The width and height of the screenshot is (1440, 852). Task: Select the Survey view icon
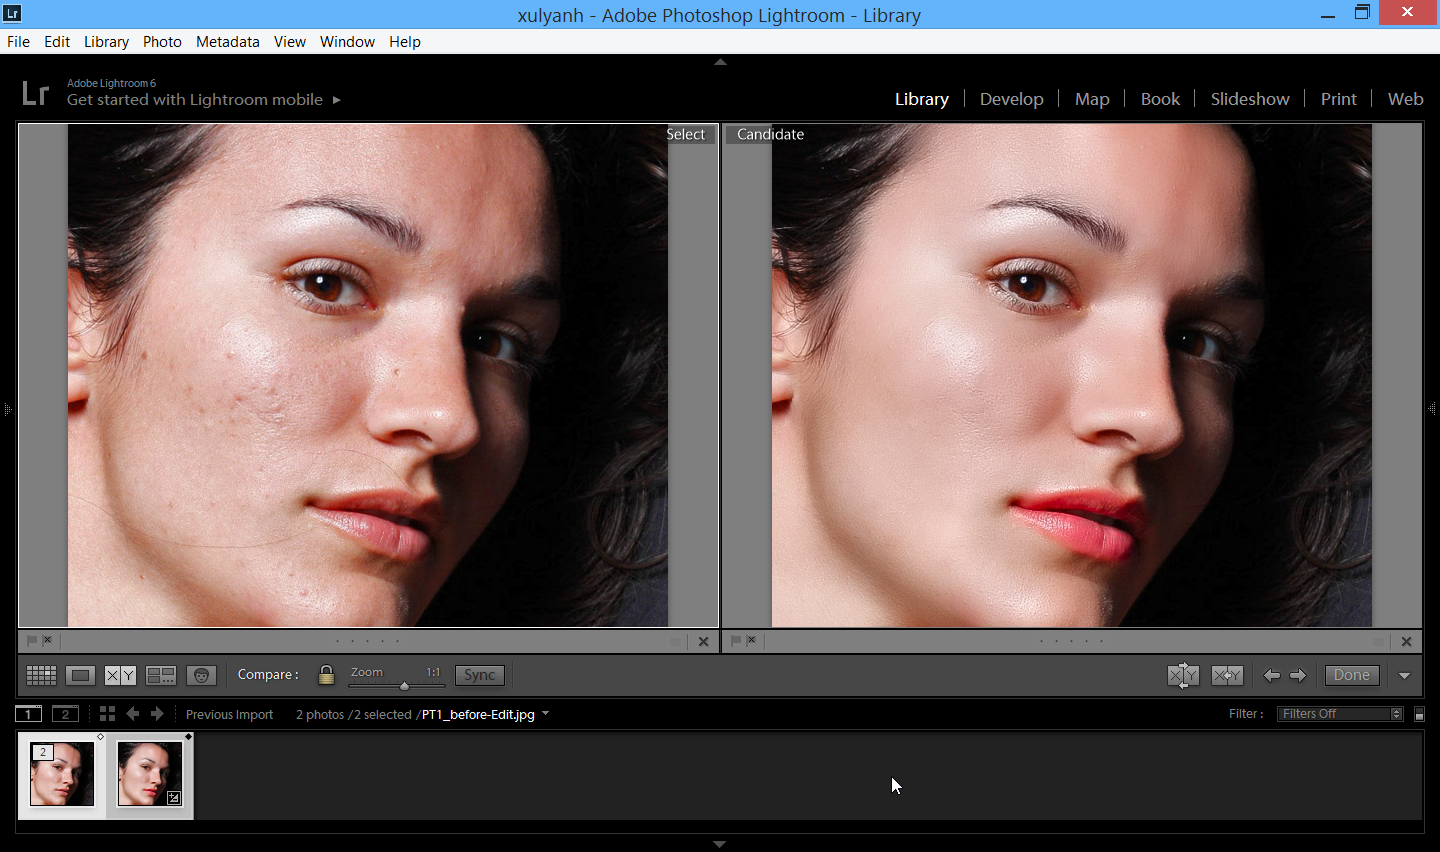click(161, 675)
